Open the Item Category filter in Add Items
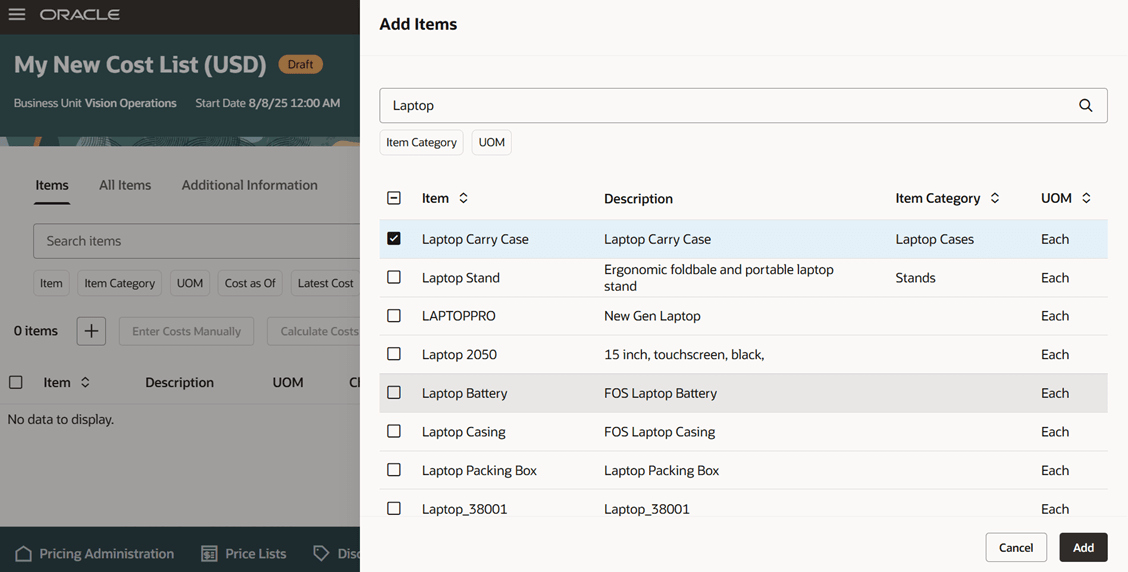The image size is (1128, 572). click(422, 142)
